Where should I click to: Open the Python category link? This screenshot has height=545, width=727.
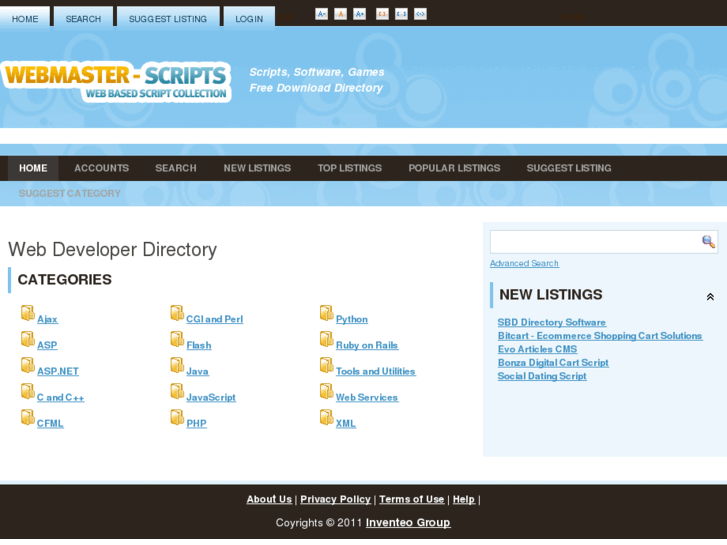click(x=352, y=319)
